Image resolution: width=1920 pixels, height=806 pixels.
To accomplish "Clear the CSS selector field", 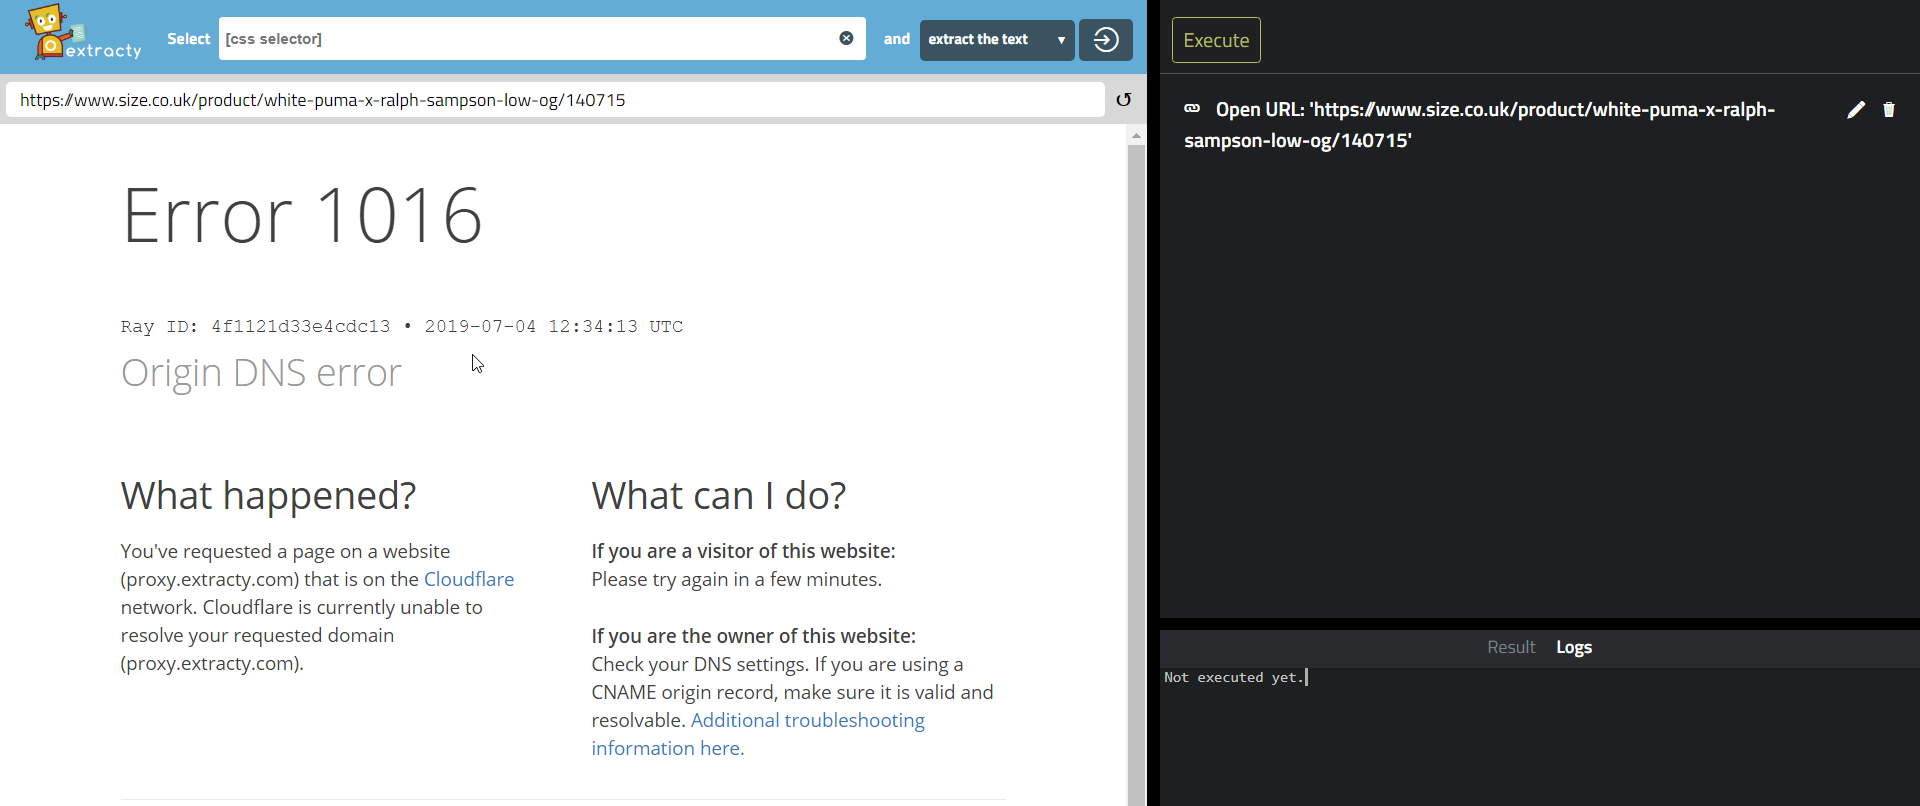I will (846, 38).
